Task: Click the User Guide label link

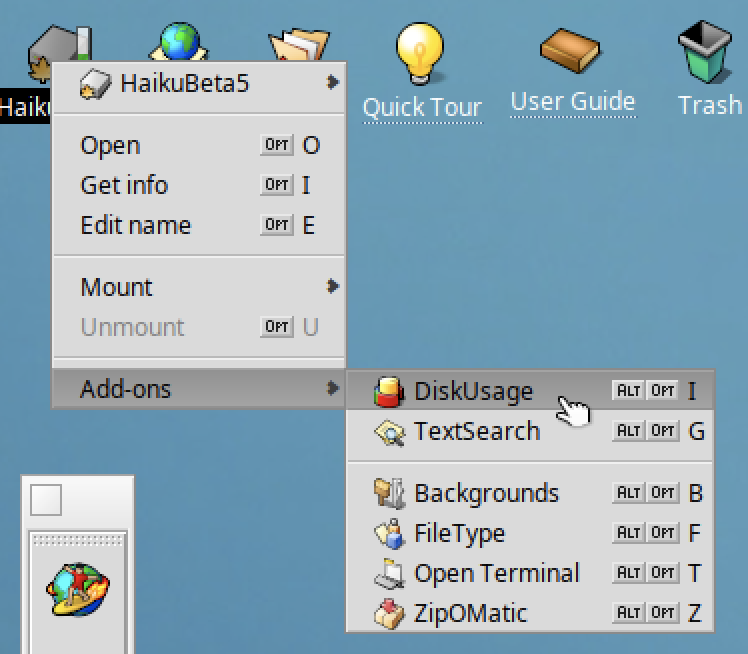Action: pos(573,102)
